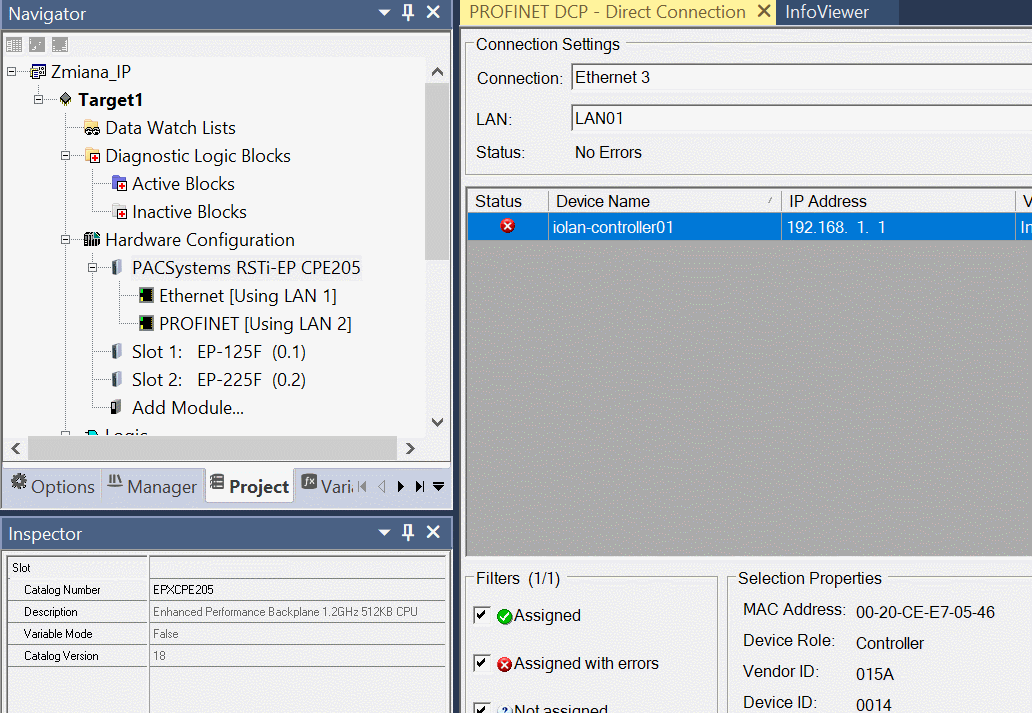Open the Navigator panel options dropdown arrow

pyautogui.click(x=385, y=13)
